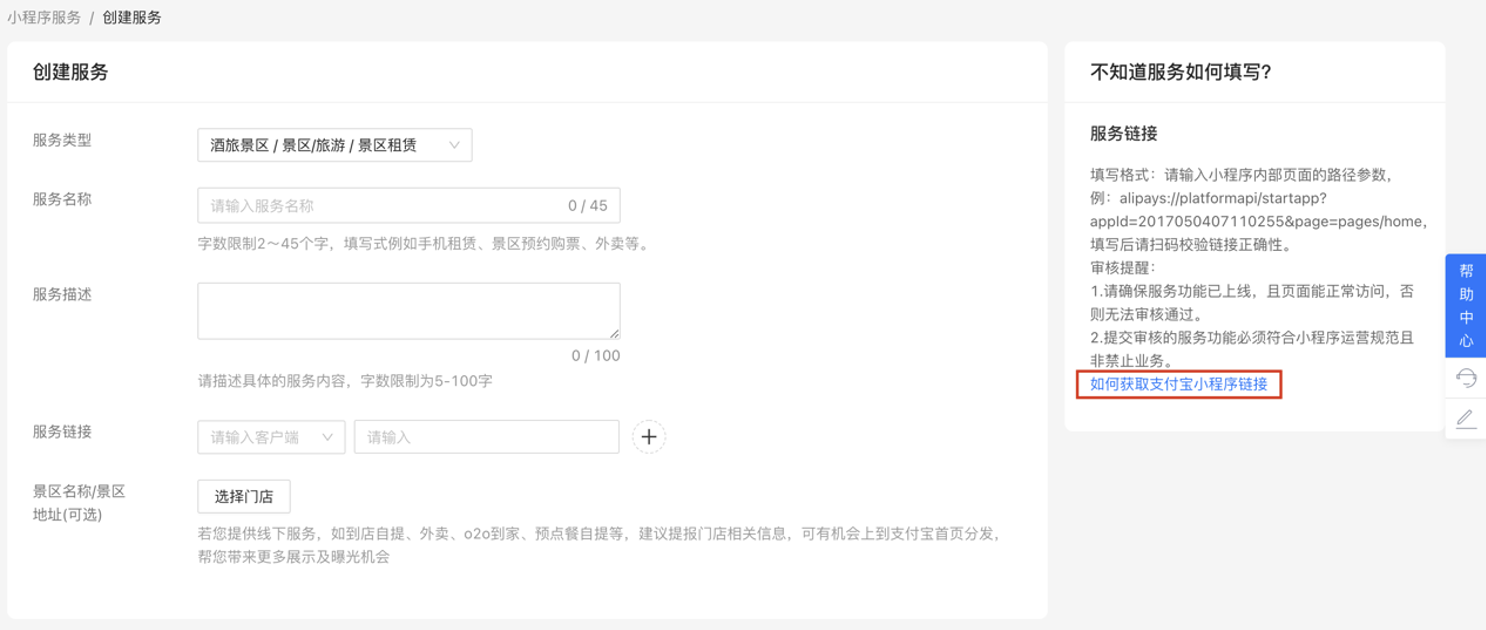1486x630 pixels.
Task: Click the 0 / 100 character counter
Action: pyautogui.click(x=596, y=355)
